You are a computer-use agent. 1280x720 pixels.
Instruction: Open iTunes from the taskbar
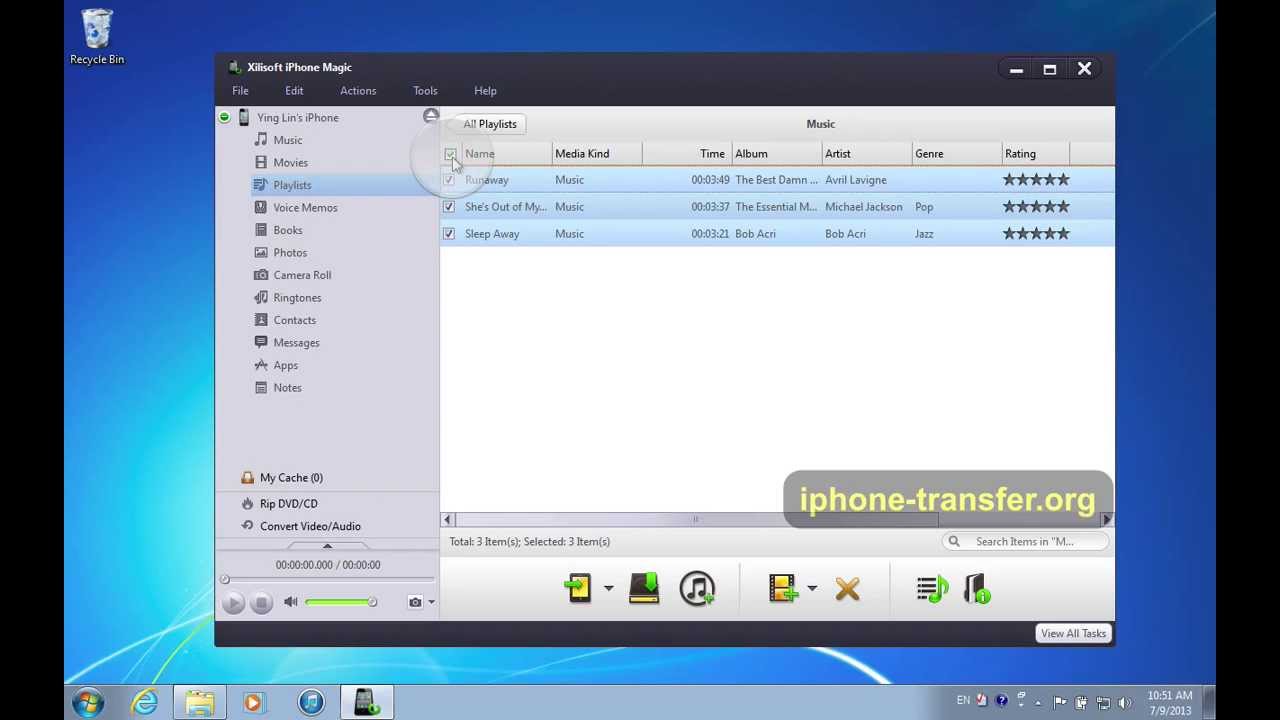click(311, 703)
